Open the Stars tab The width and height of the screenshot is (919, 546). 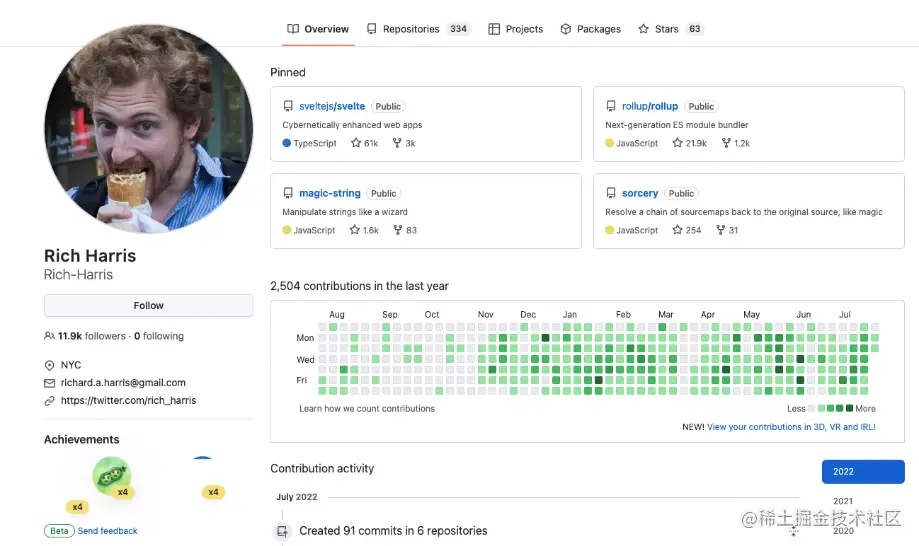click(x=670, y=29)
